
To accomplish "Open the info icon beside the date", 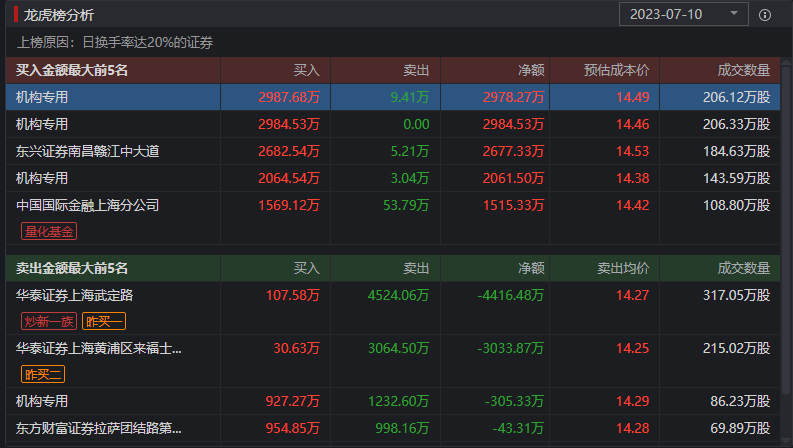I will pos(765,15).
